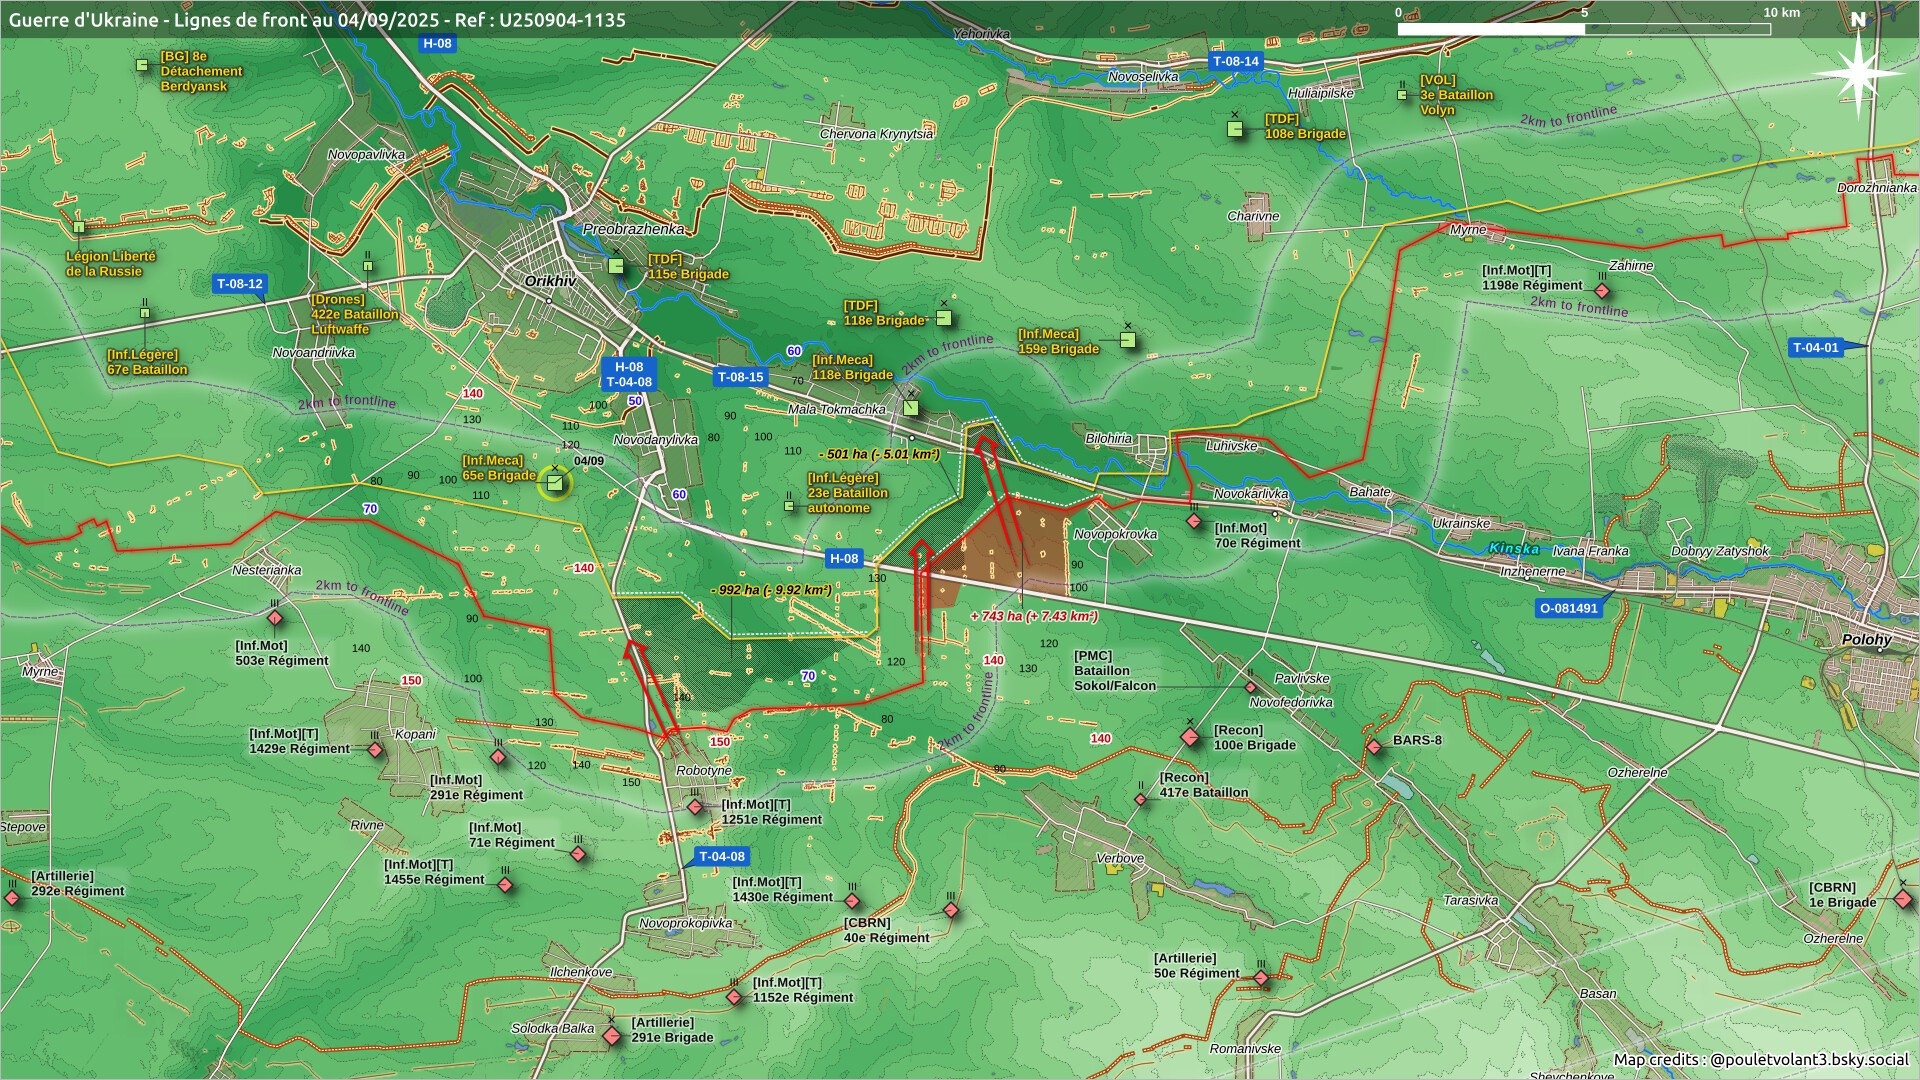
Task: Click the 1455e Régiment red diamond marker
Action: (x=506, y=885)
